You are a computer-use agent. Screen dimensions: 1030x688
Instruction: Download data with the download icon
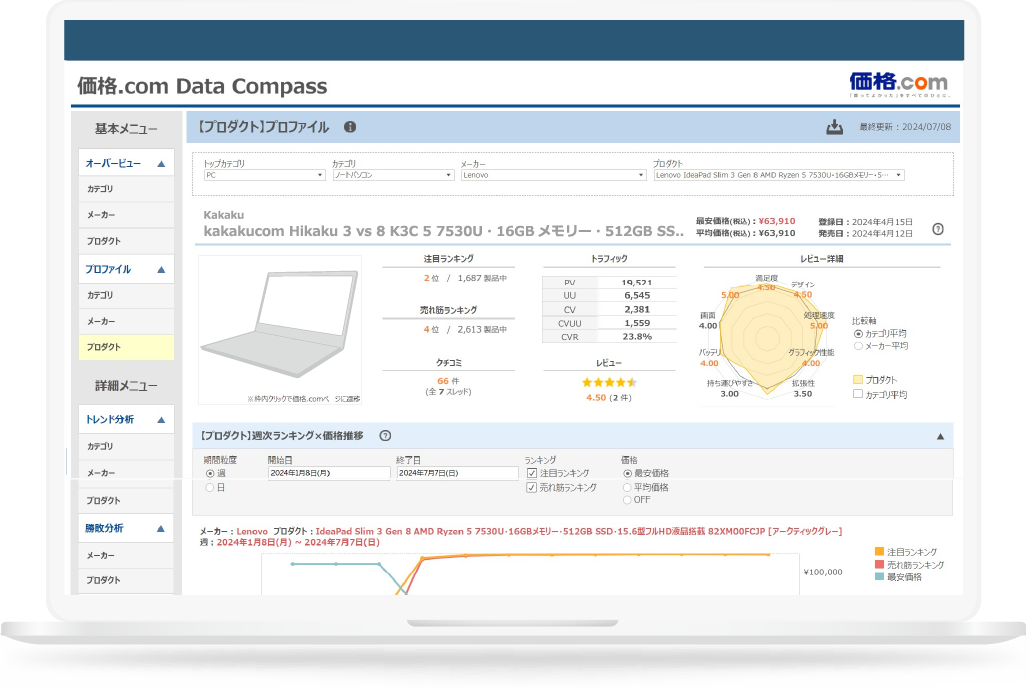point(834,127)
